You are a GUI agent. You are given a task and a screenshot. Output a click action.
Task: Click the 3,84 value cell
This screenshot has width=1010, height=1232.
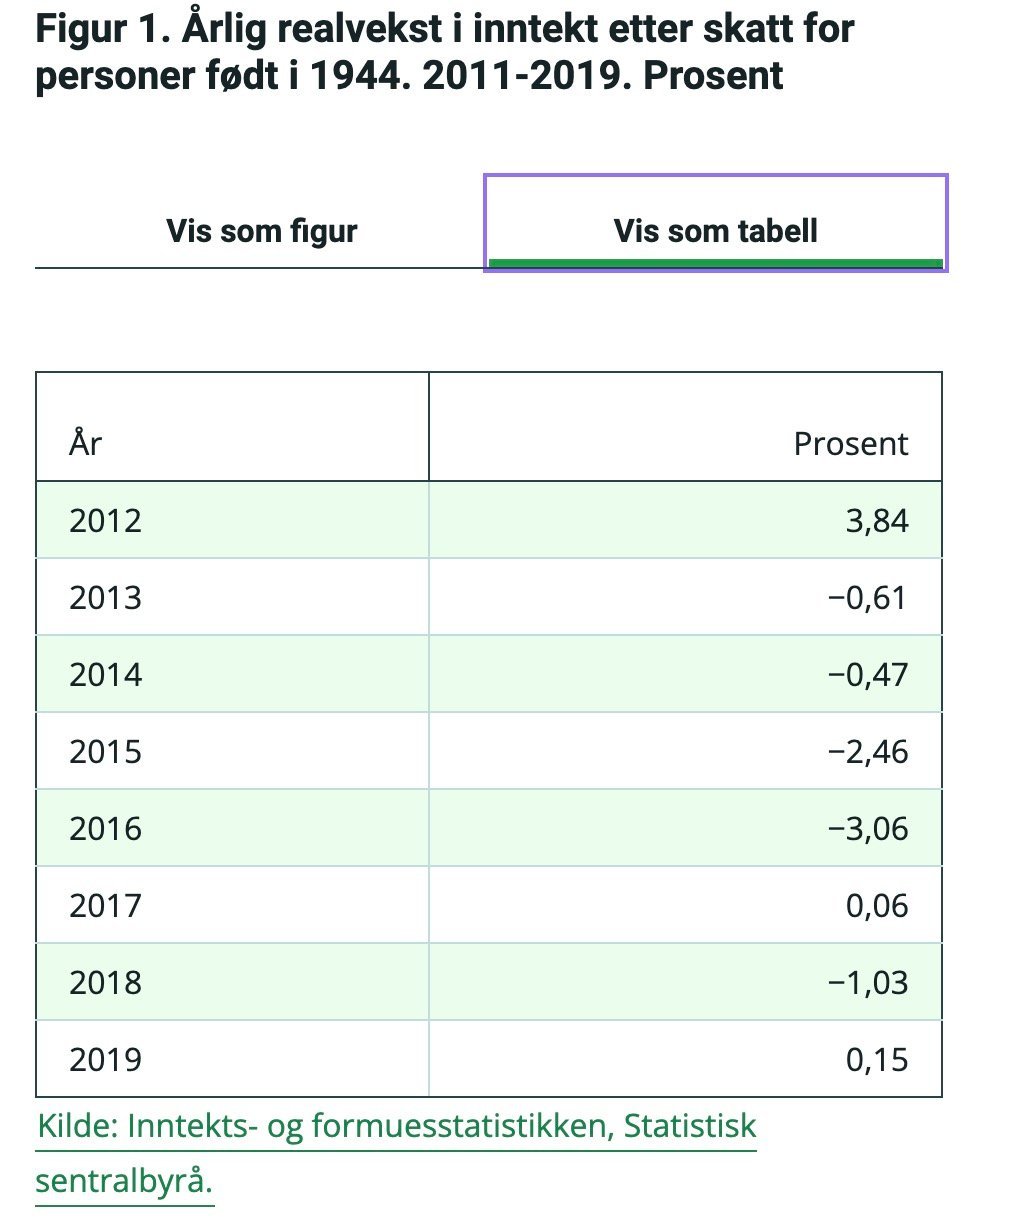(x=685, y=520)
